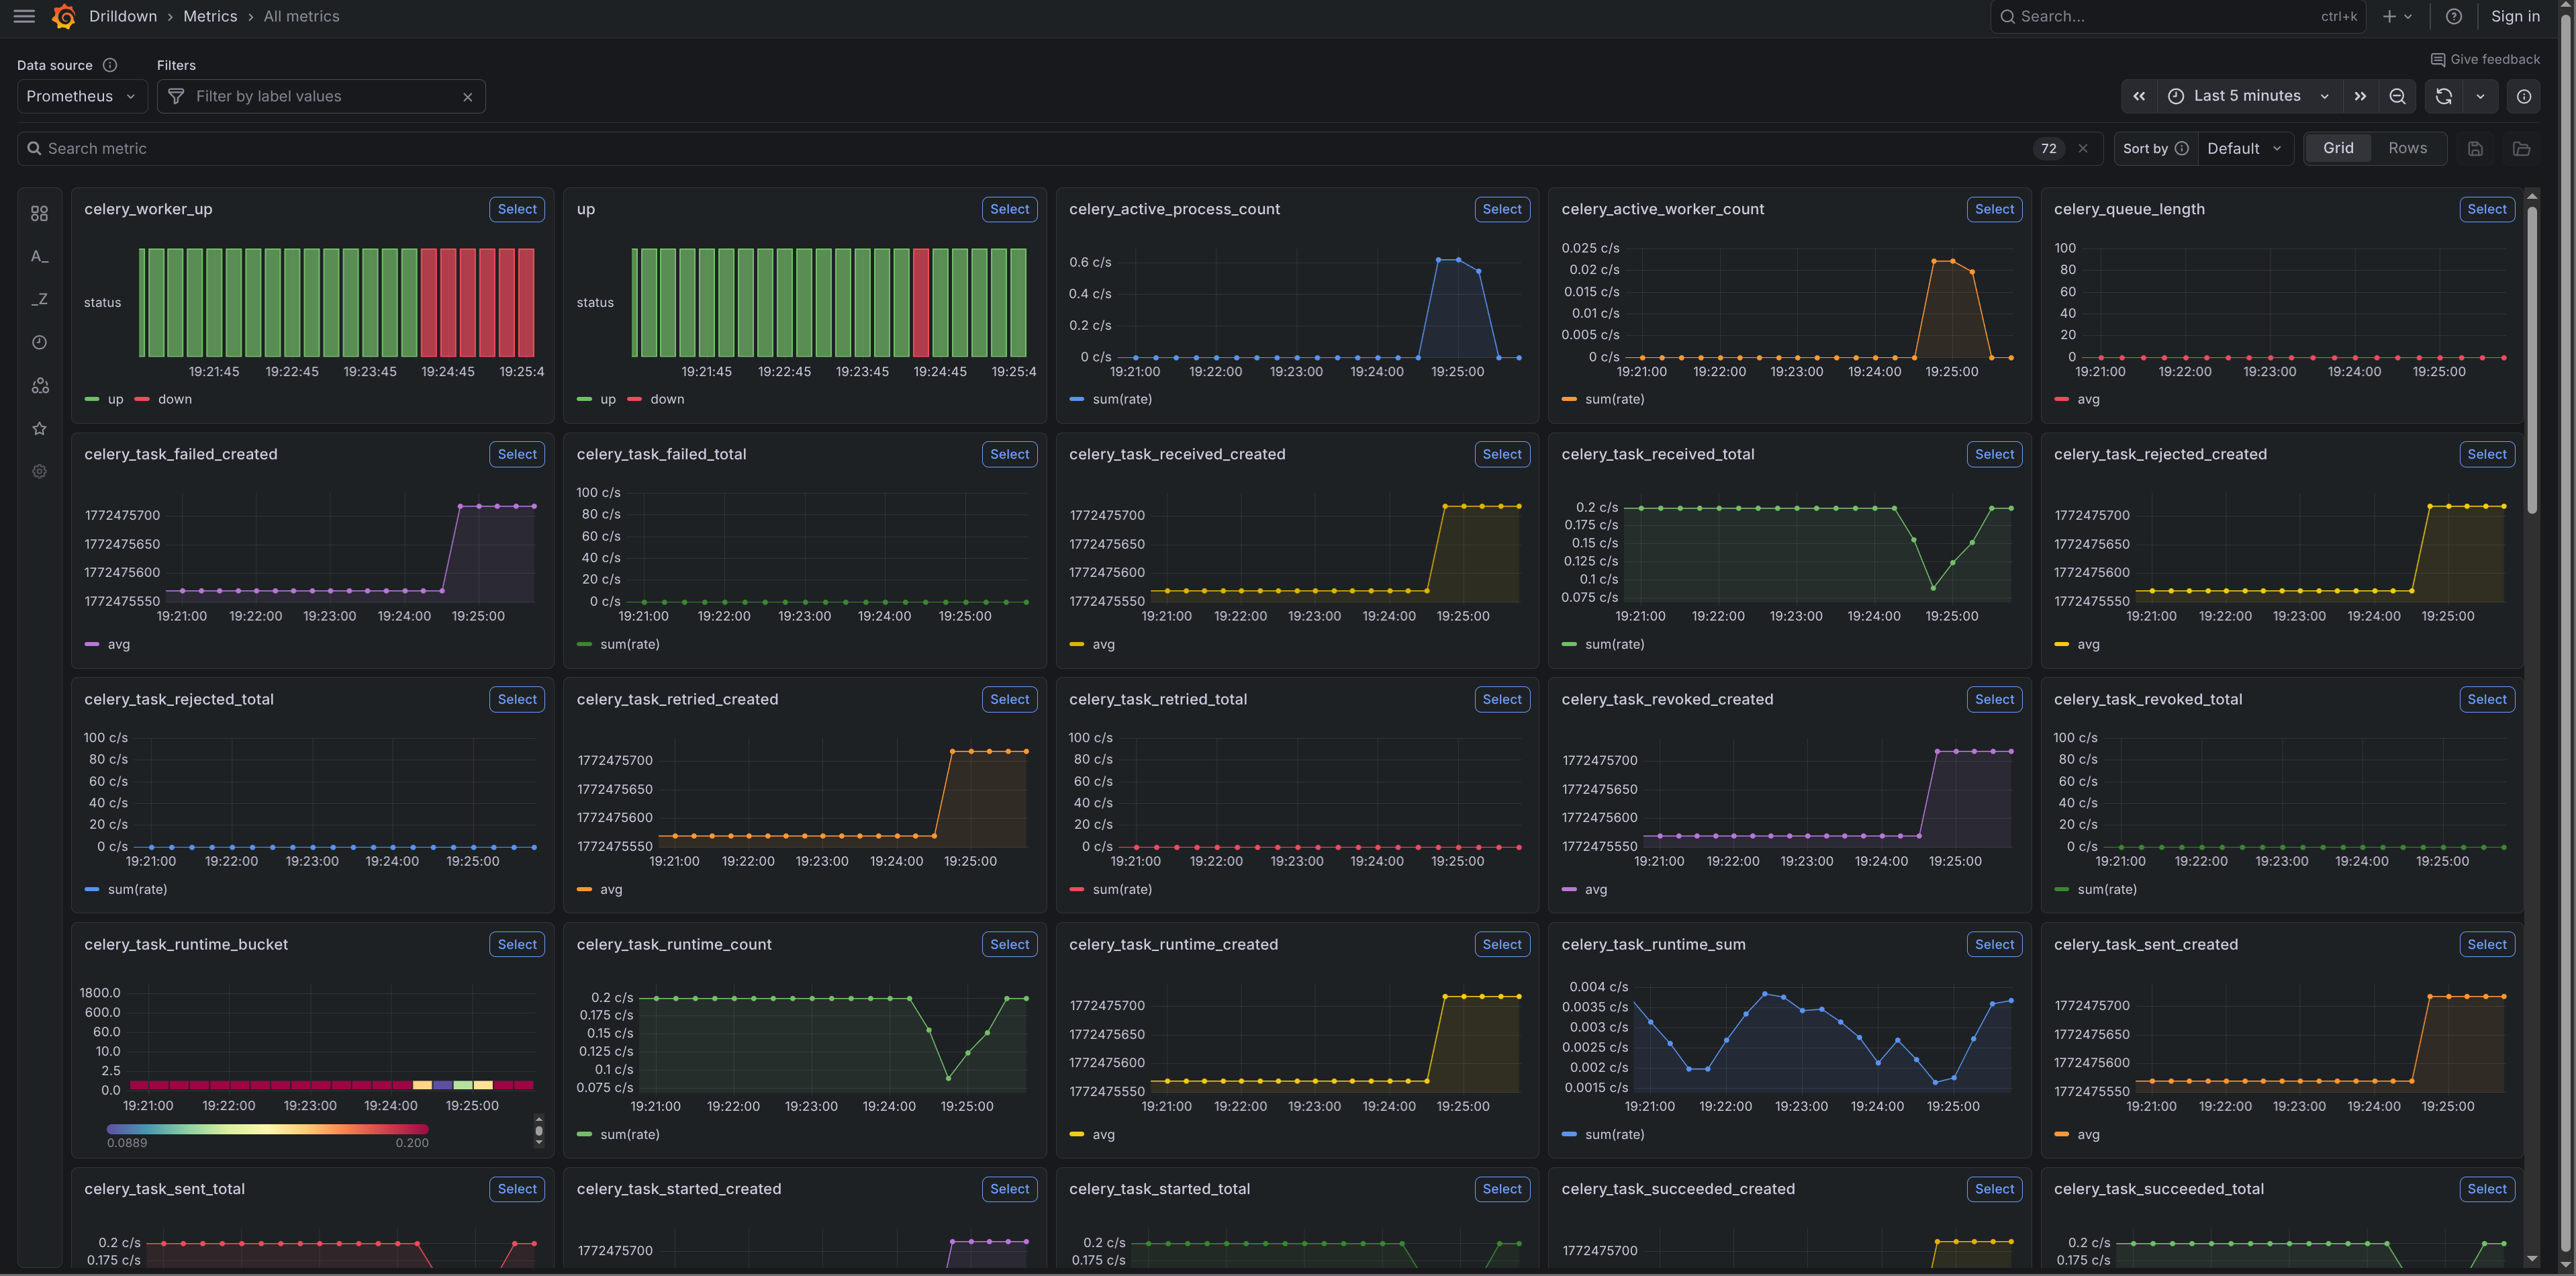Open settings via the gear sidebar icon

point(39,471)
